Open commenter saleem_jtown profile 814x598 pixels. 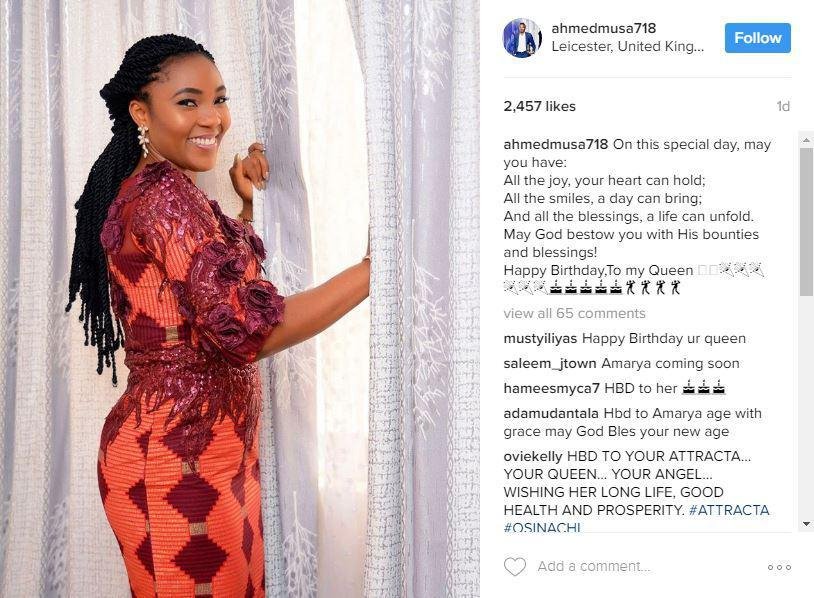(x=550, y=363)
